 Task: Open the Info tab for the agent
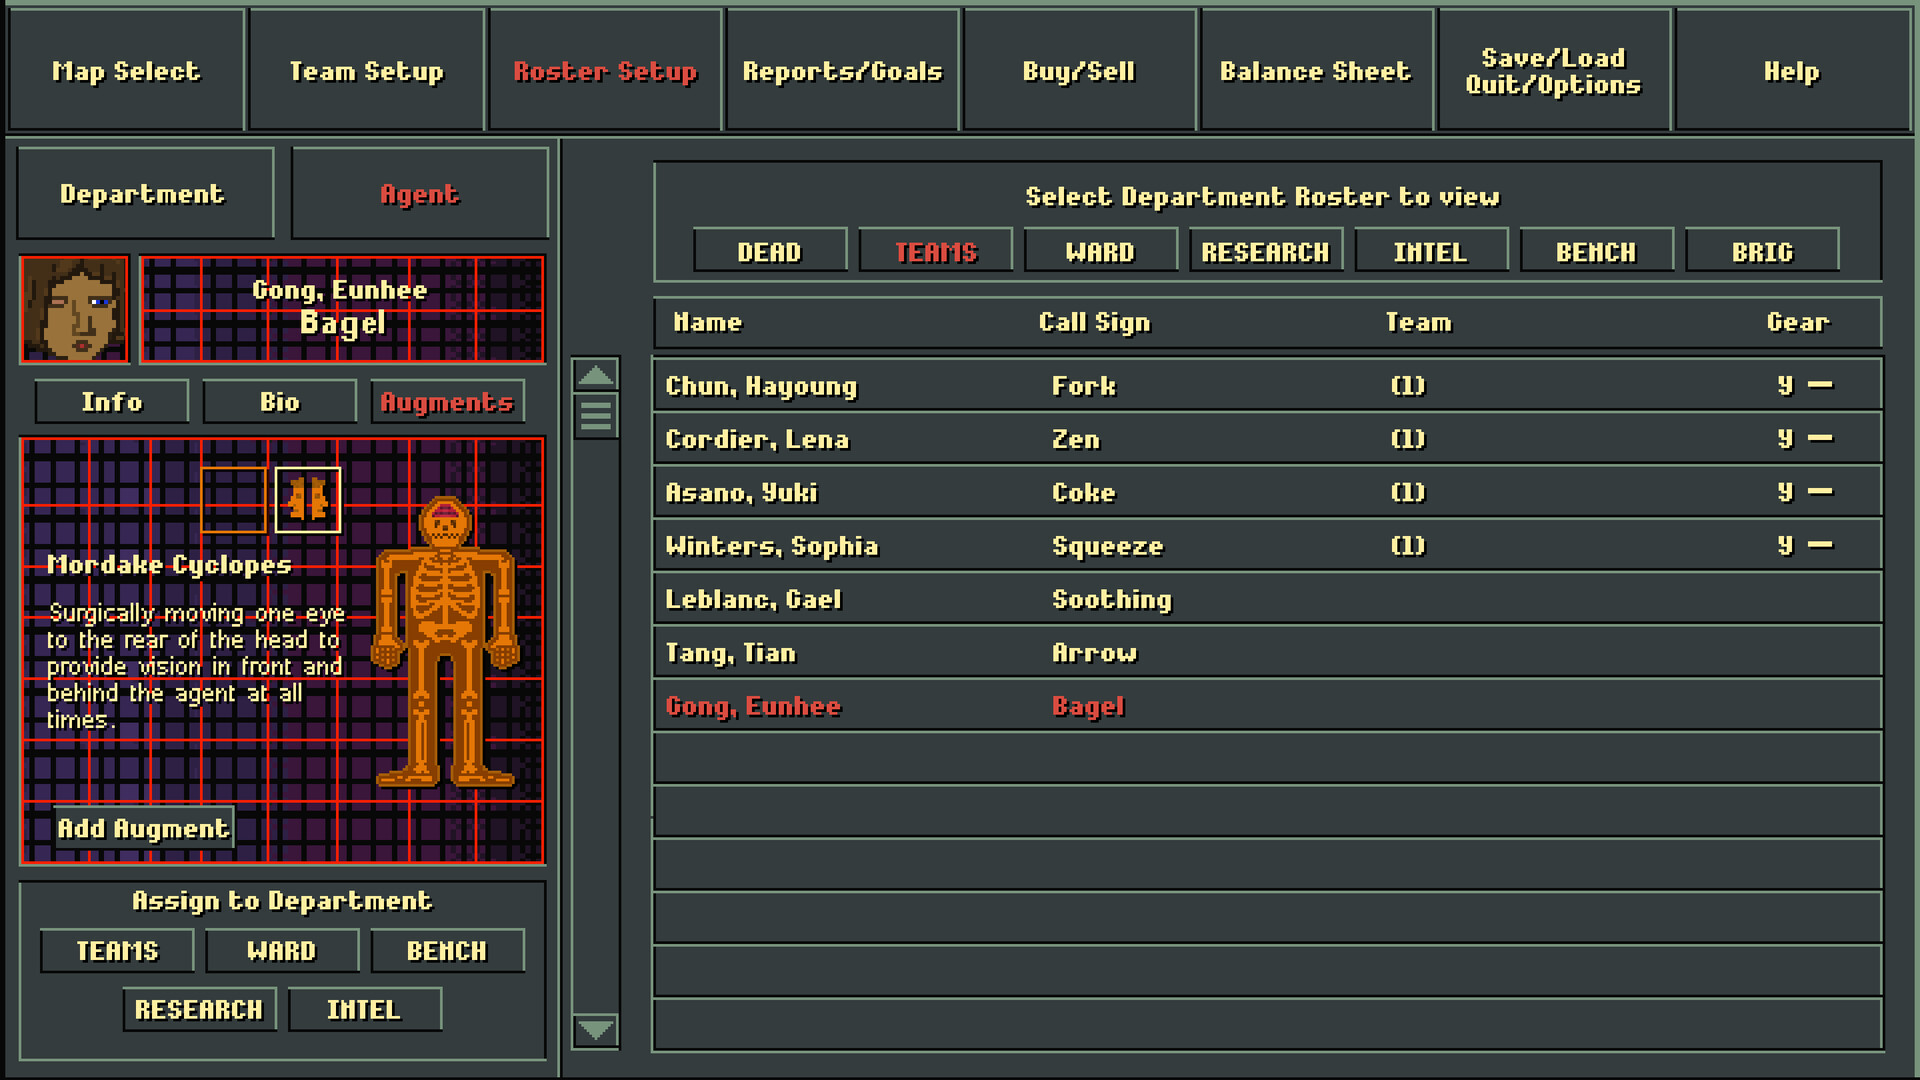coord(111,401)
